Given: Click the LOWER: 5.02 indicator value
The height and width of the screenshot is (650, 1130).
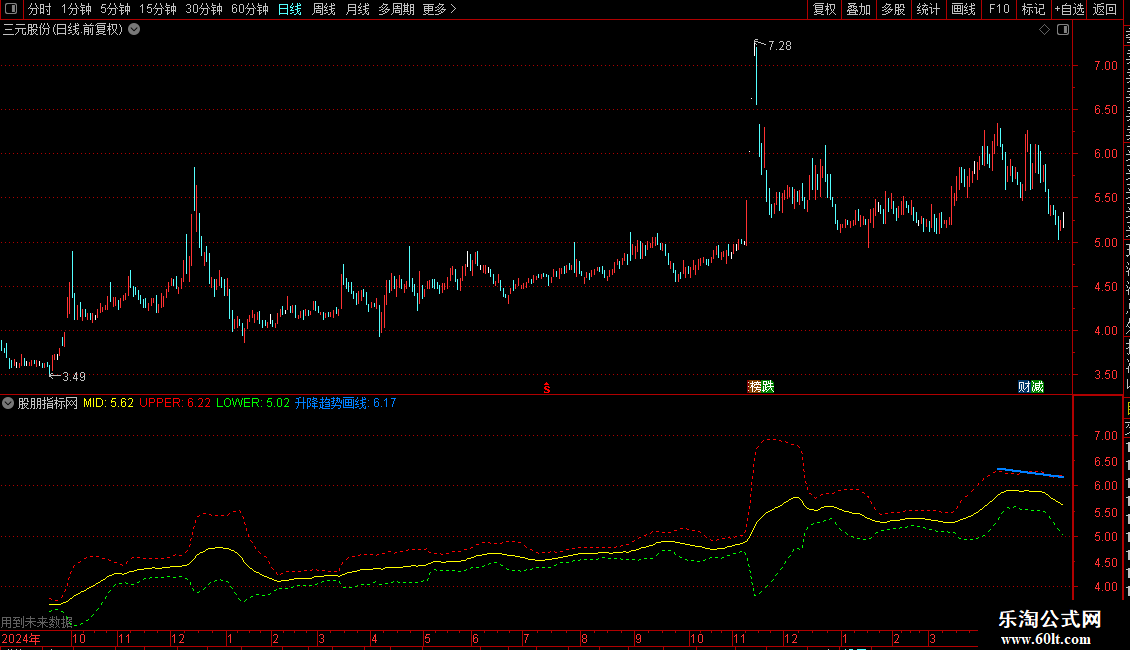Looking at the screenshot, I should click(253, 403).
